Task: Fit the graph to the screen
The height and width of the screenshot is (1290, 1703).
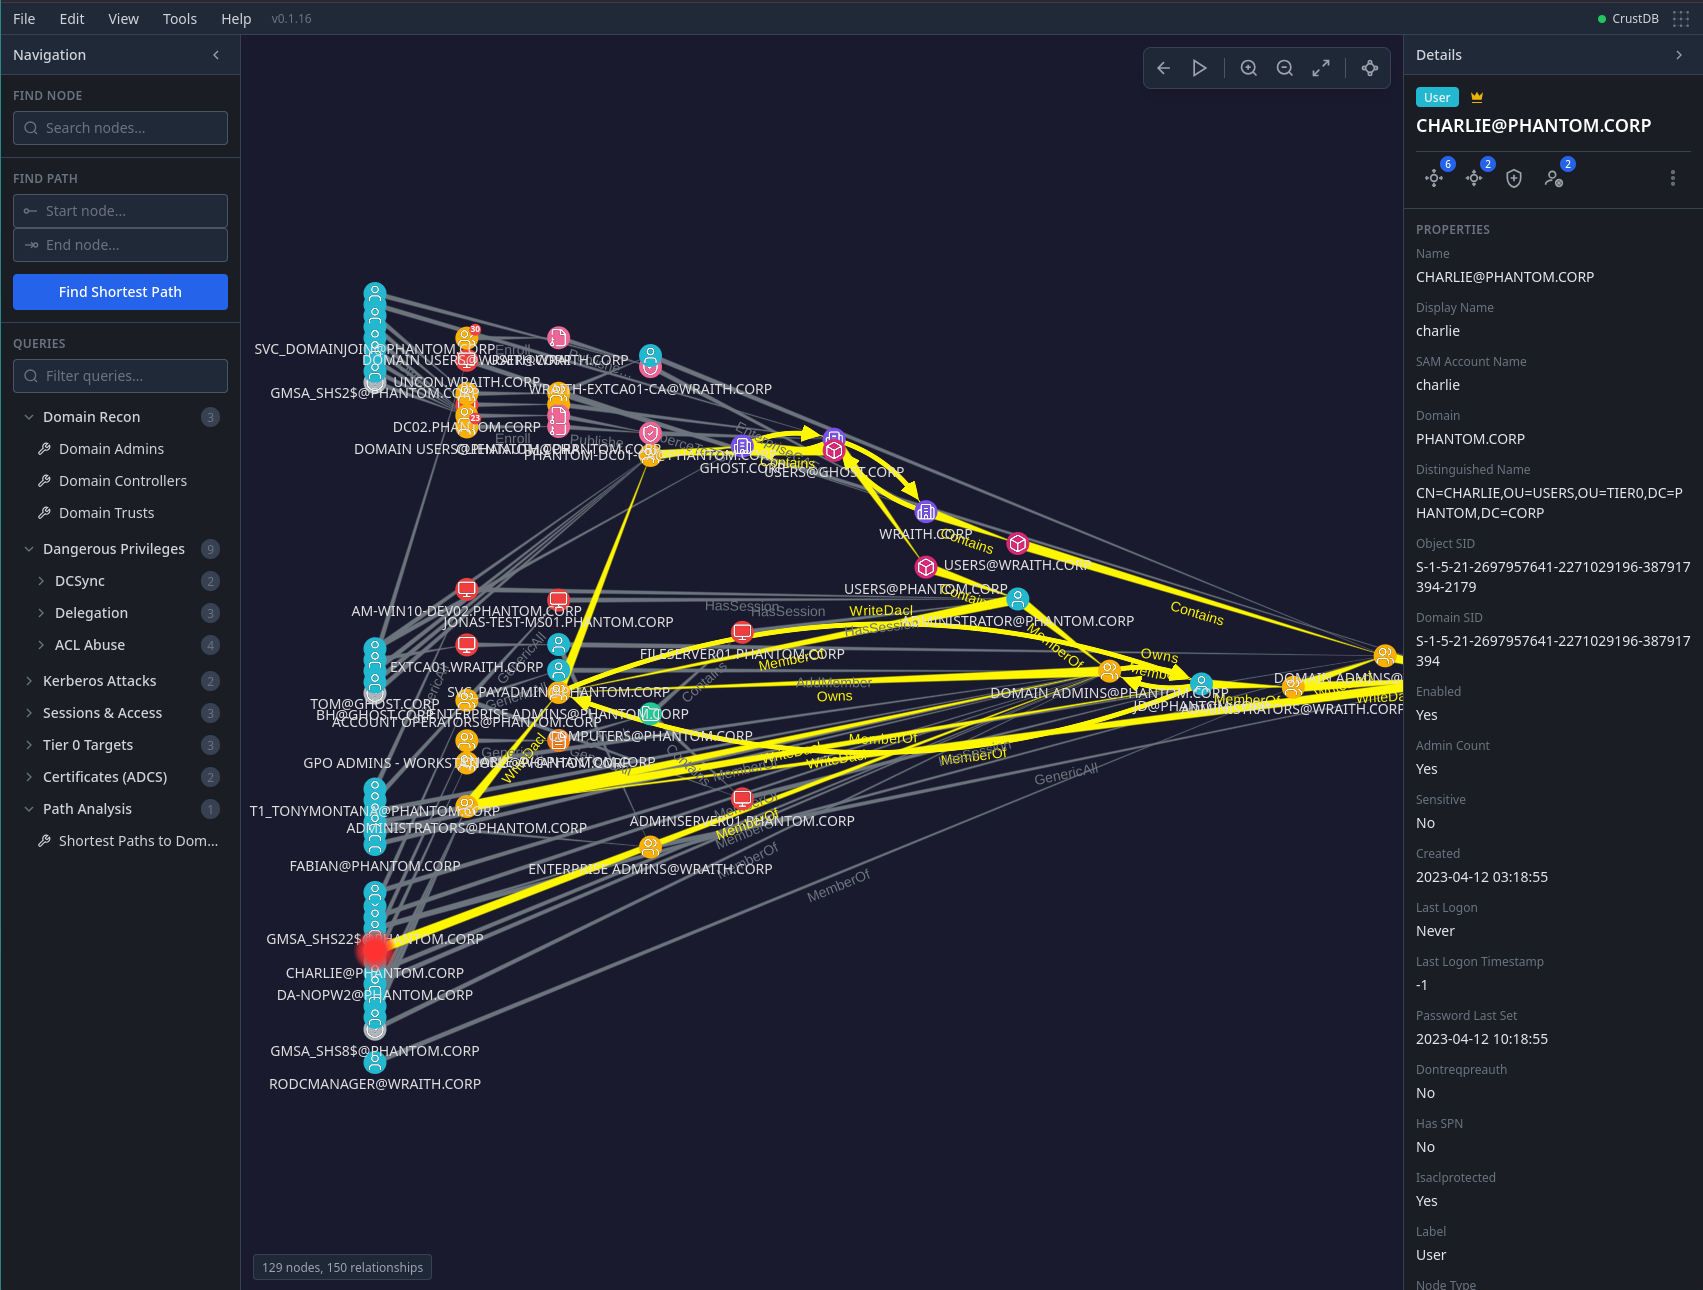Action: pos(1320,68)
